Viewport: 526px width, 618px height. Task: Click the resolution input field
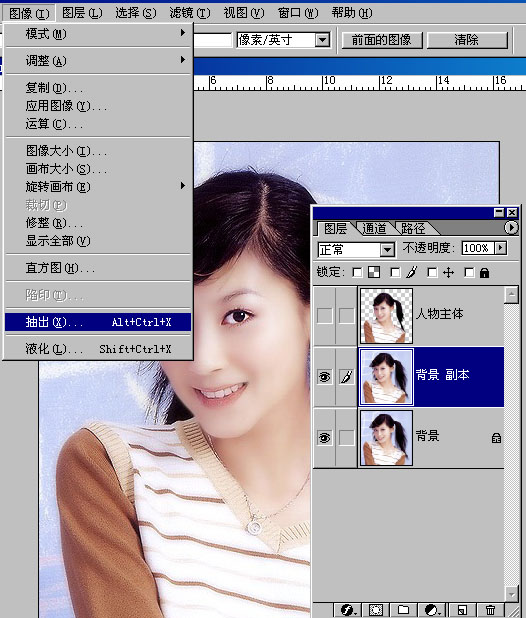click(212, 40)
